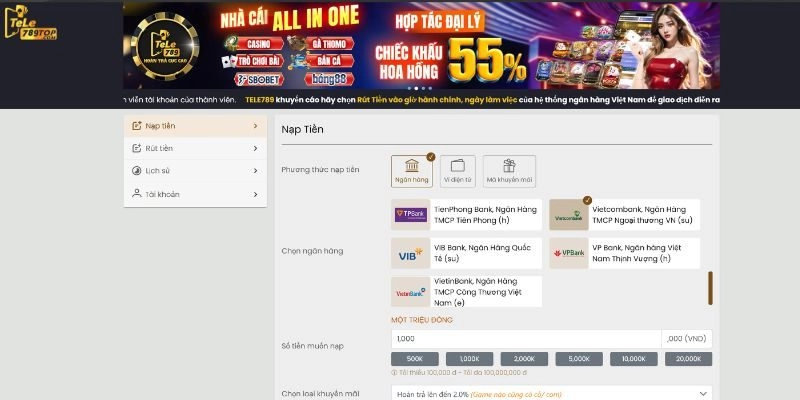Choose VIB Bank, Ngân Hàng Quốc Tế
Image resolution: width=800 pixels, height=400 pixels.
(x=466, y=253)
